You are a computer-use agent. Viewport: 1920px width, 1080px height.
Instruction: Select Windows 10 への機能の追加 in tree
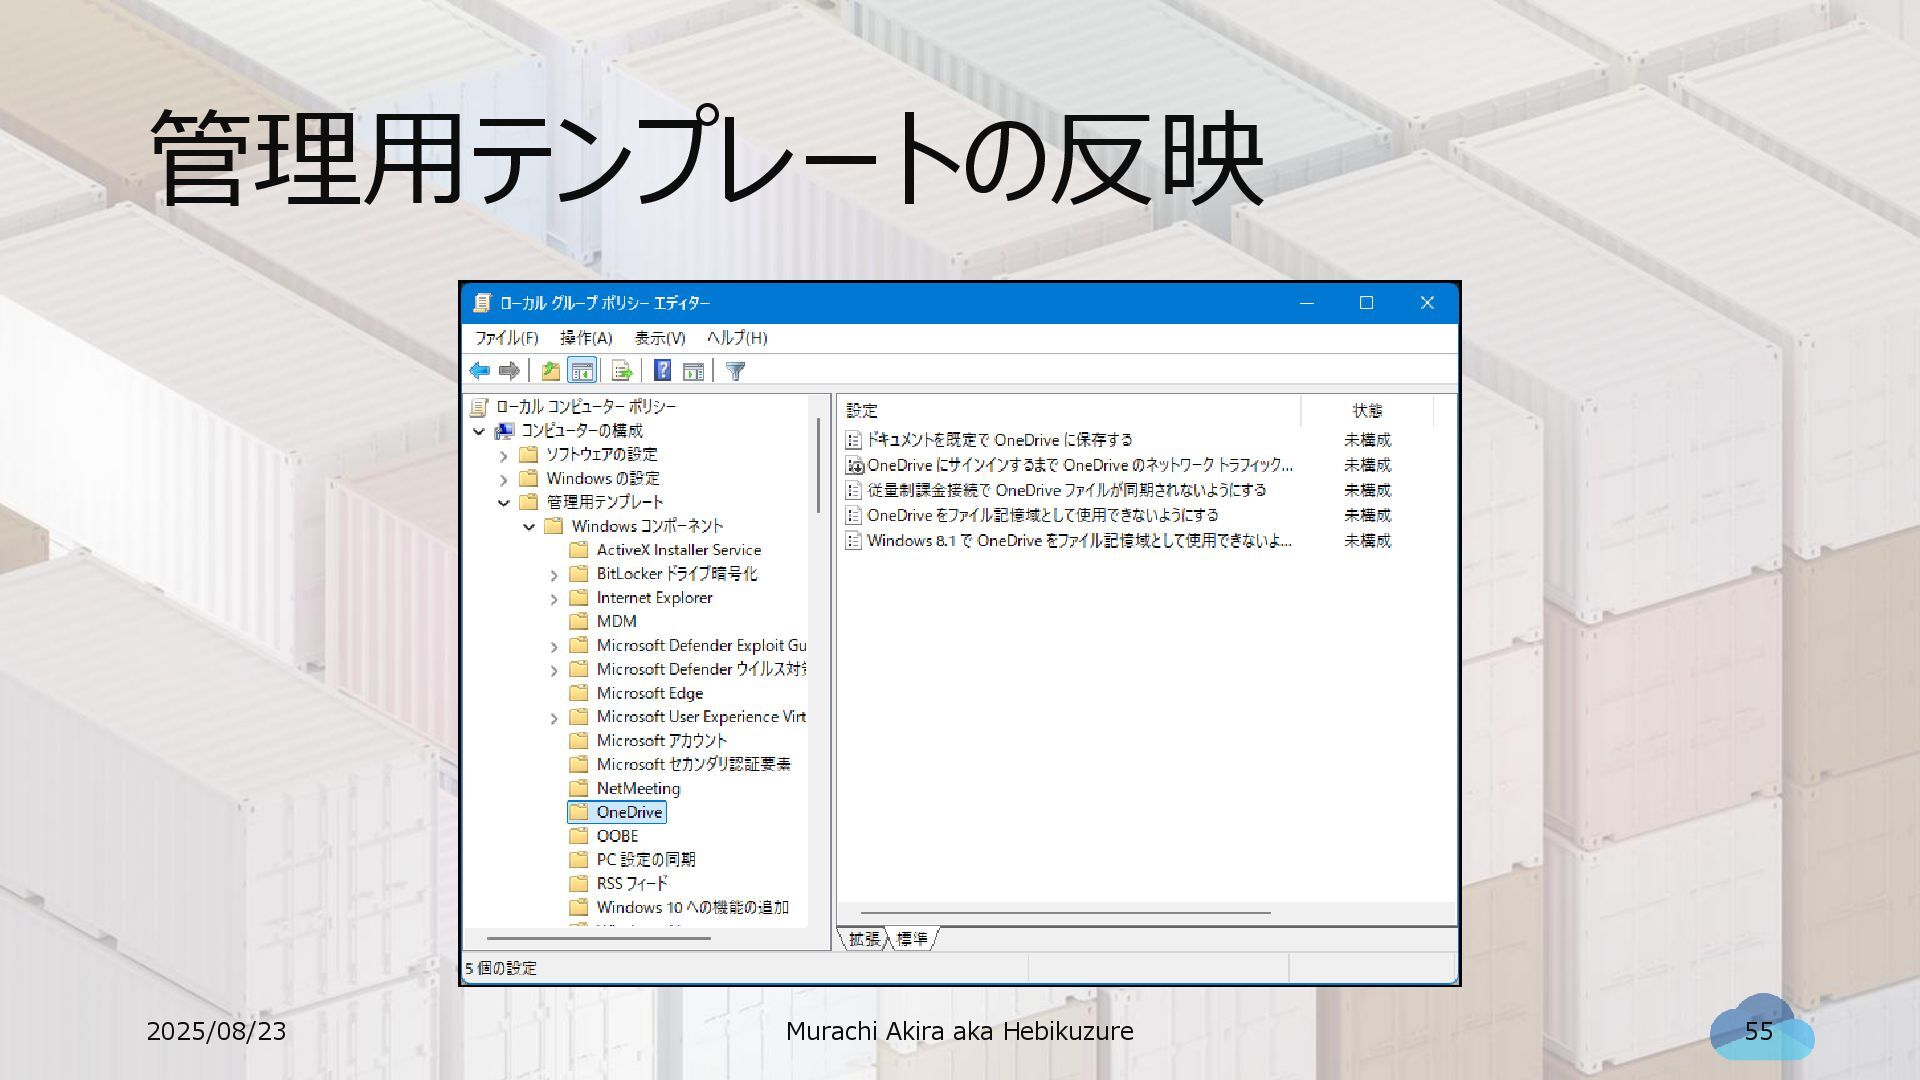(x=692, y=908)
